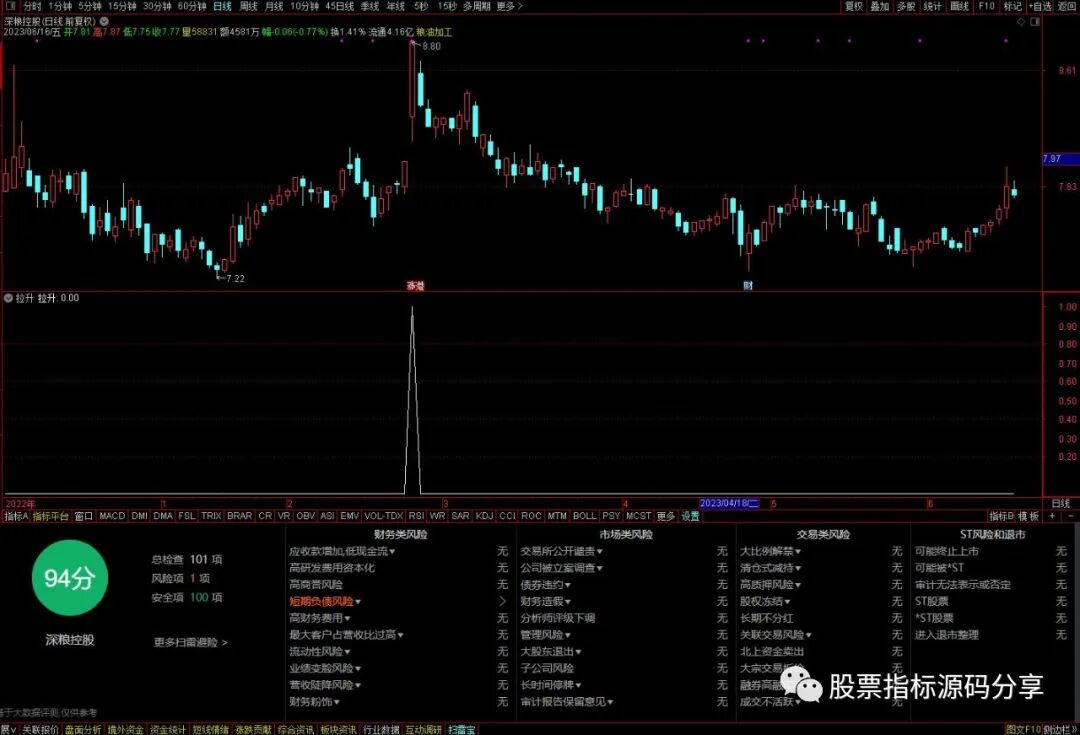Open the 板块资讯 bottom tab
This screenshot has height=735, width=1080.
[x=338, y=729]
